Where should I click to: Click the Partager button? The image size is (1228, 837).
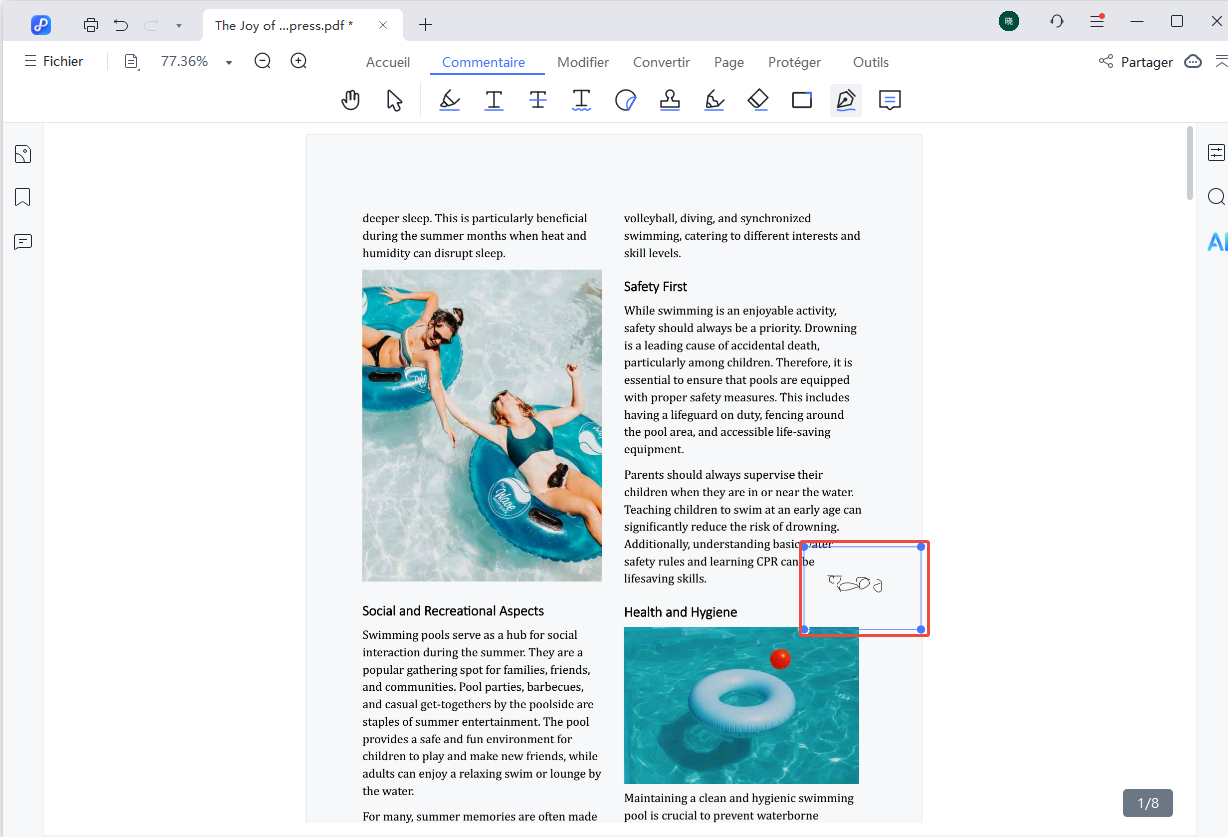tap(1135, 62)
